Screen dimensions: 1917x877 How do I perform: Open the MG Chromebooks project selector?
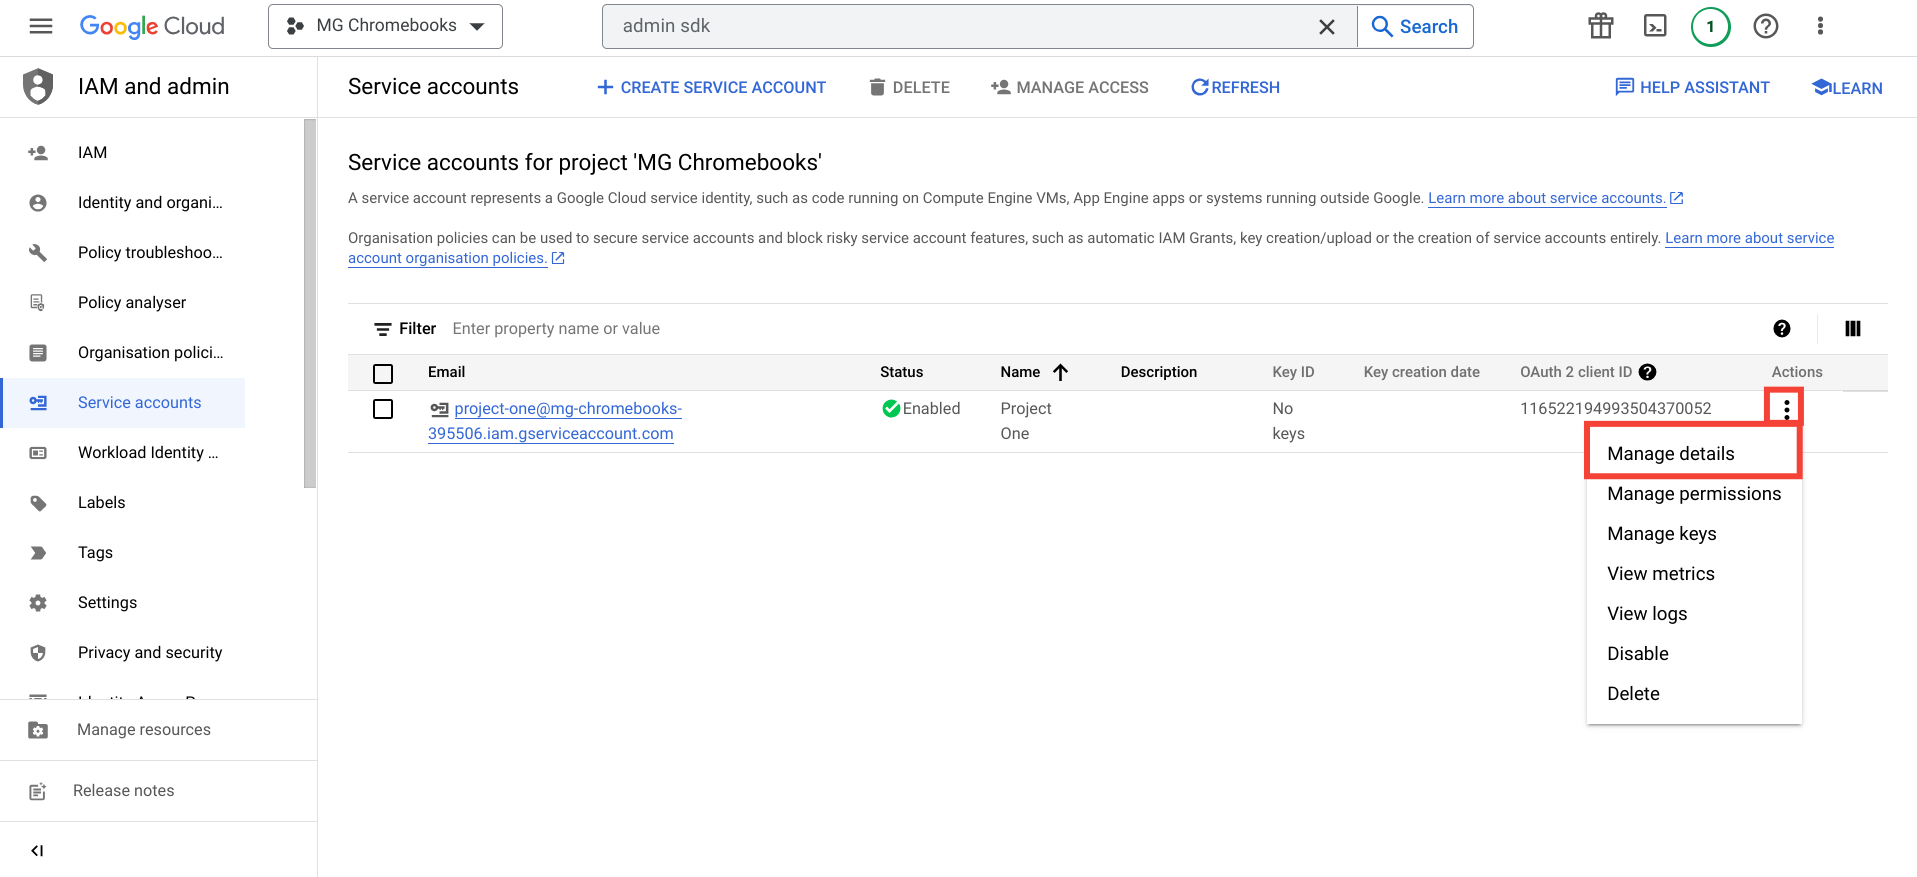click(385, 26)
